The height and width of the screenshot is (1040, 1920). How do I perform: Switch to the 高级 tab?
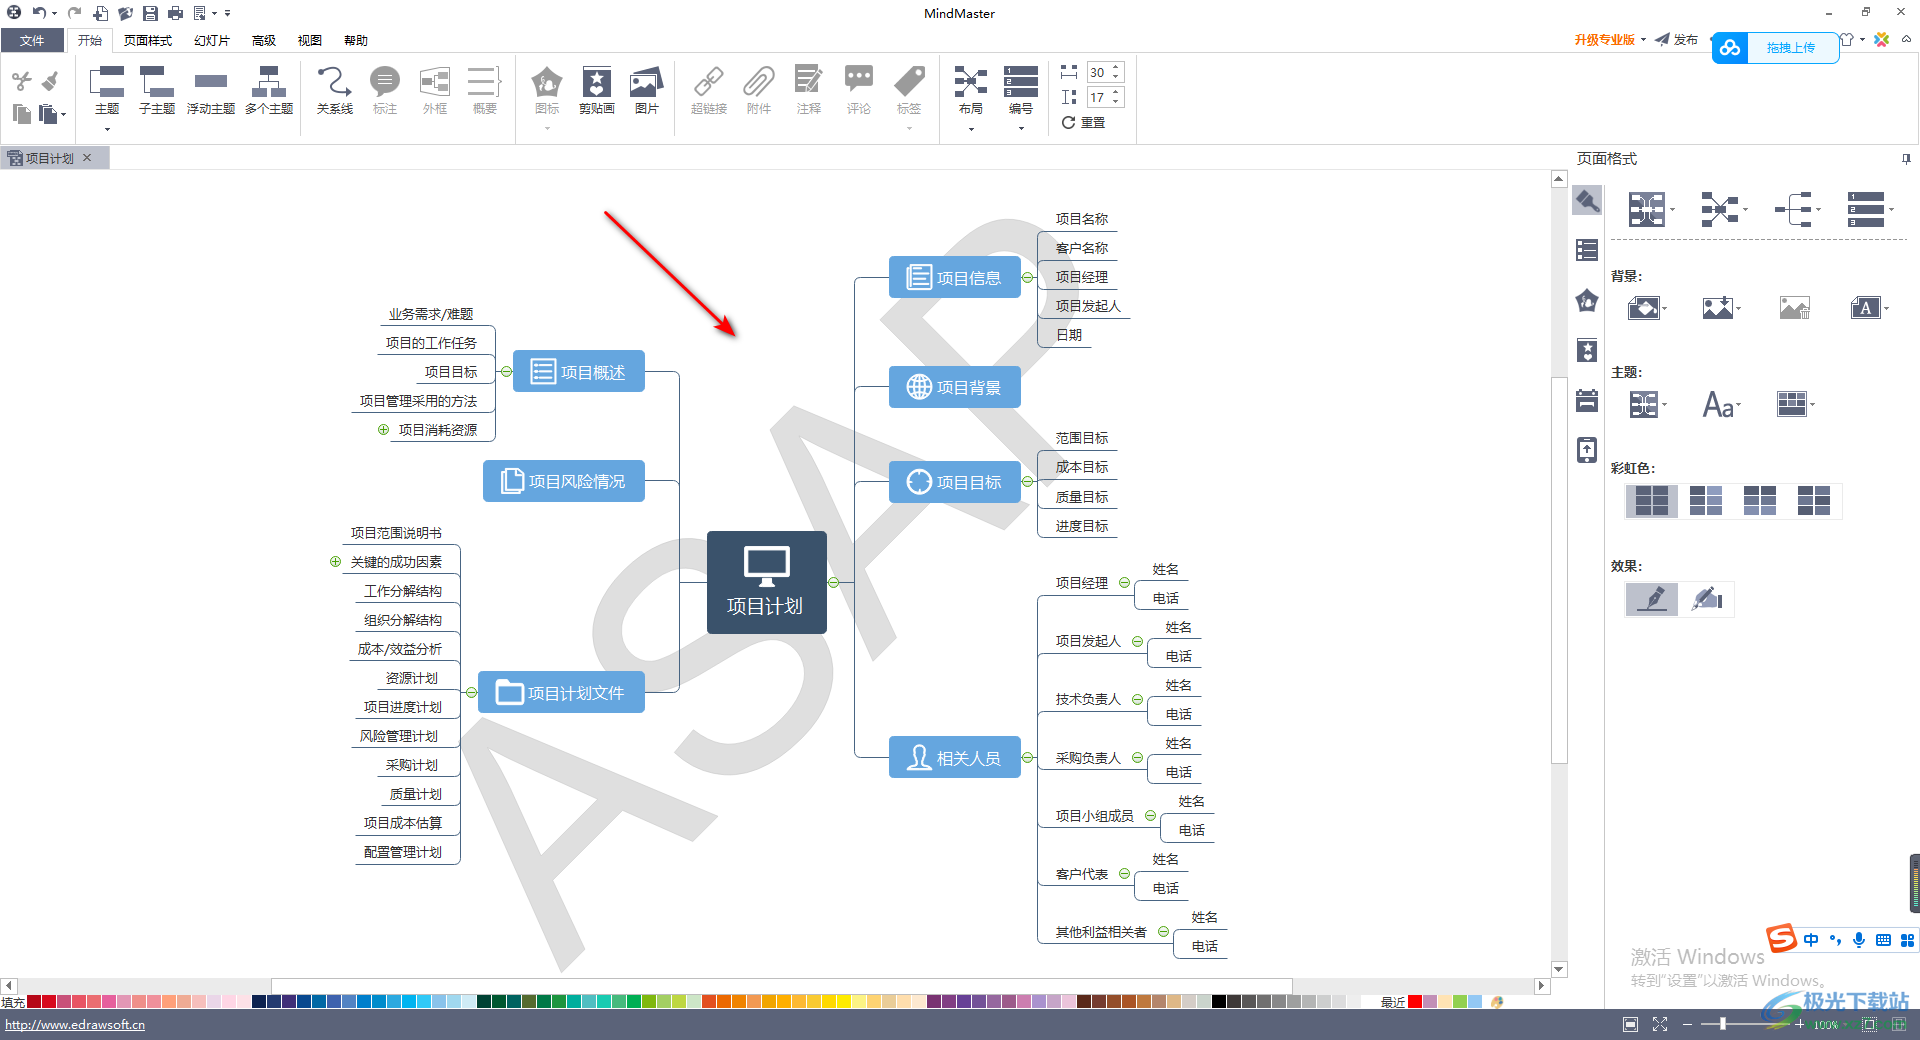pos(264,40)
